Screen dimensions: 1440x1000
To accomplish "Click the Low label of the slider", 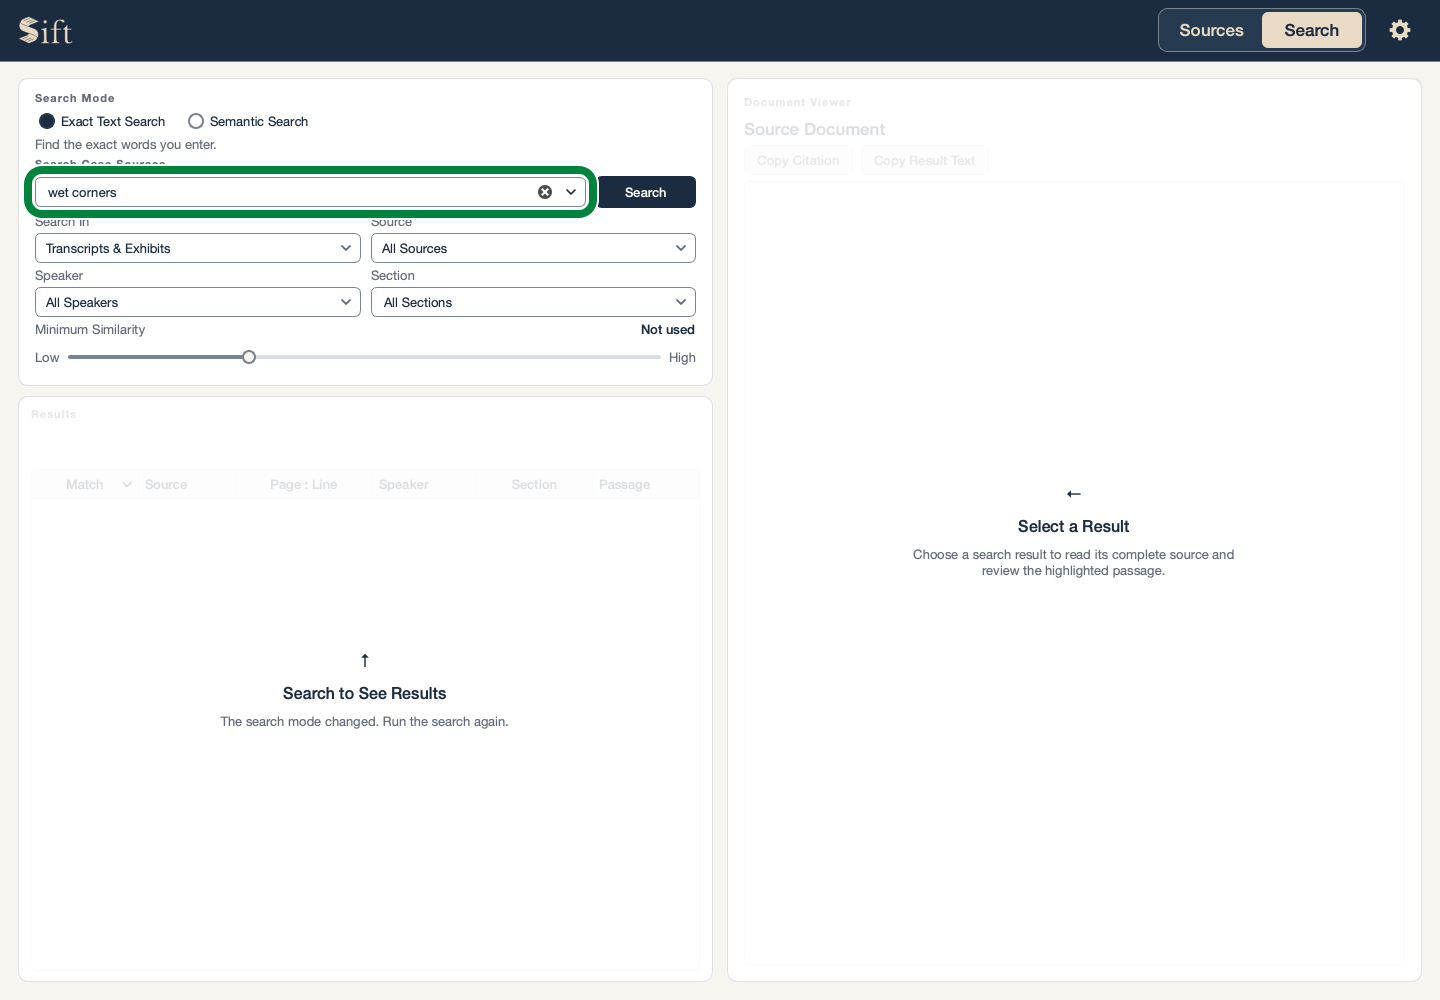I will coord(47,357).
